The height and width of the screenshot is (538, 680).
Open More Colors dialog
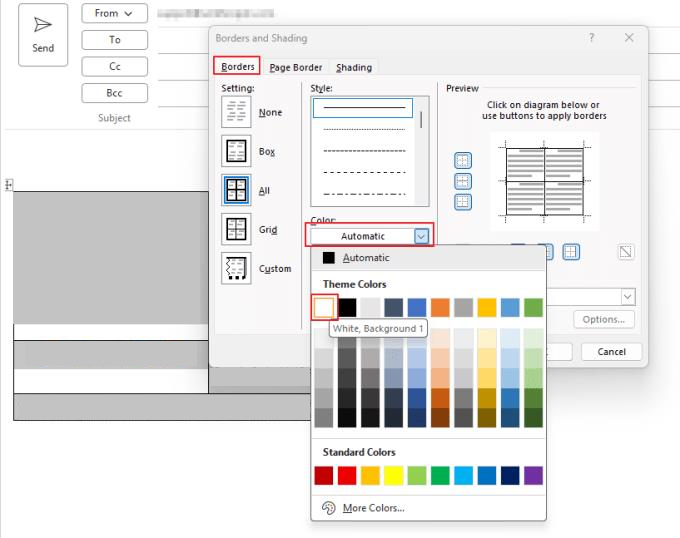(428, 508)
